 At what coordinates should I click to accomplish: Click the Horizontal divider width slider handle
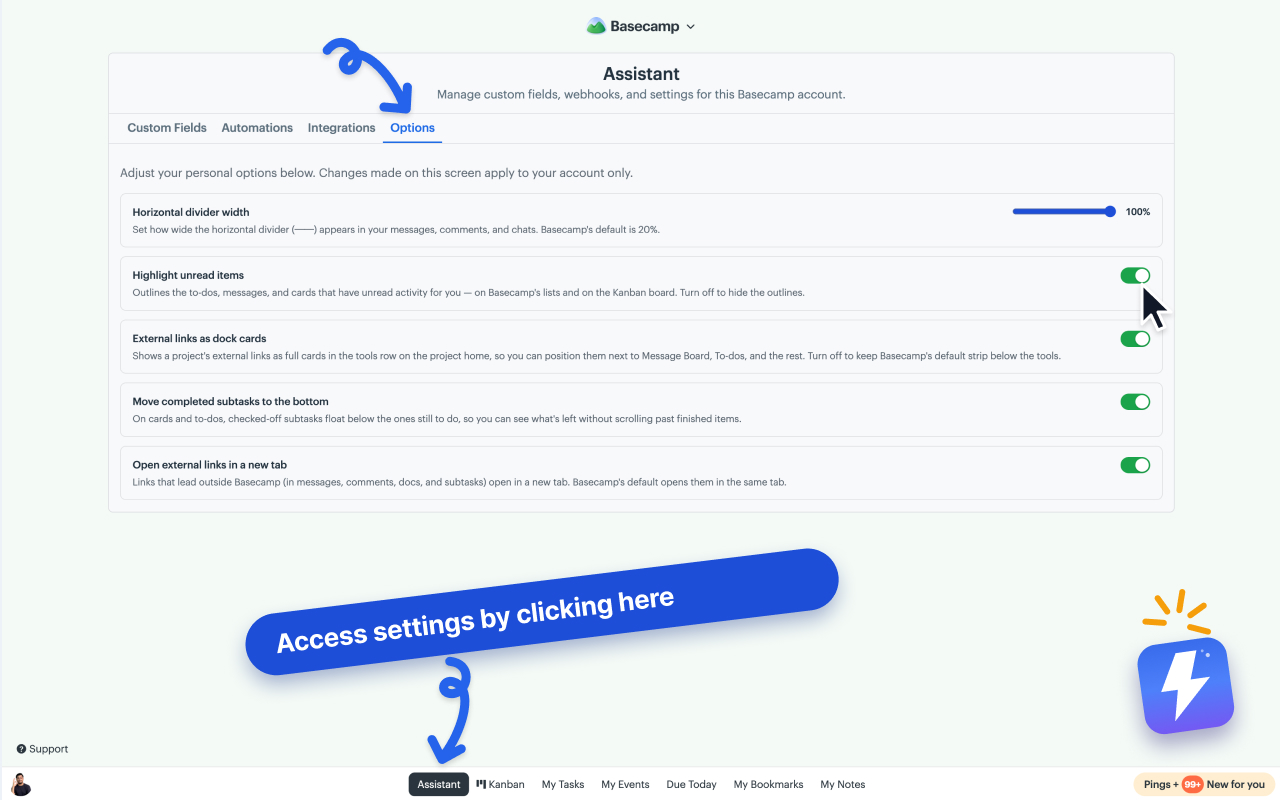1110,212
